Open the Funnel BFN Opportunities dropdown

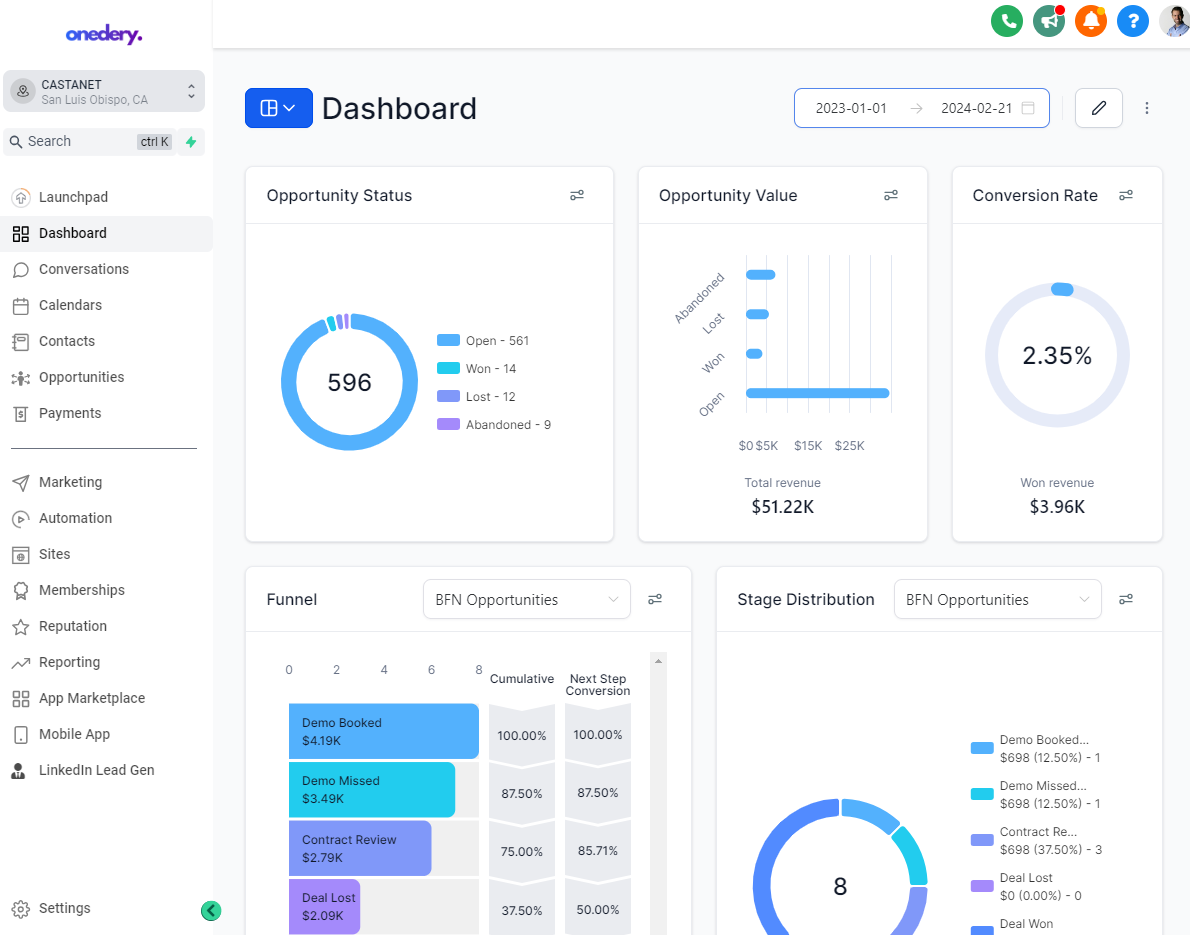point(526,598)
